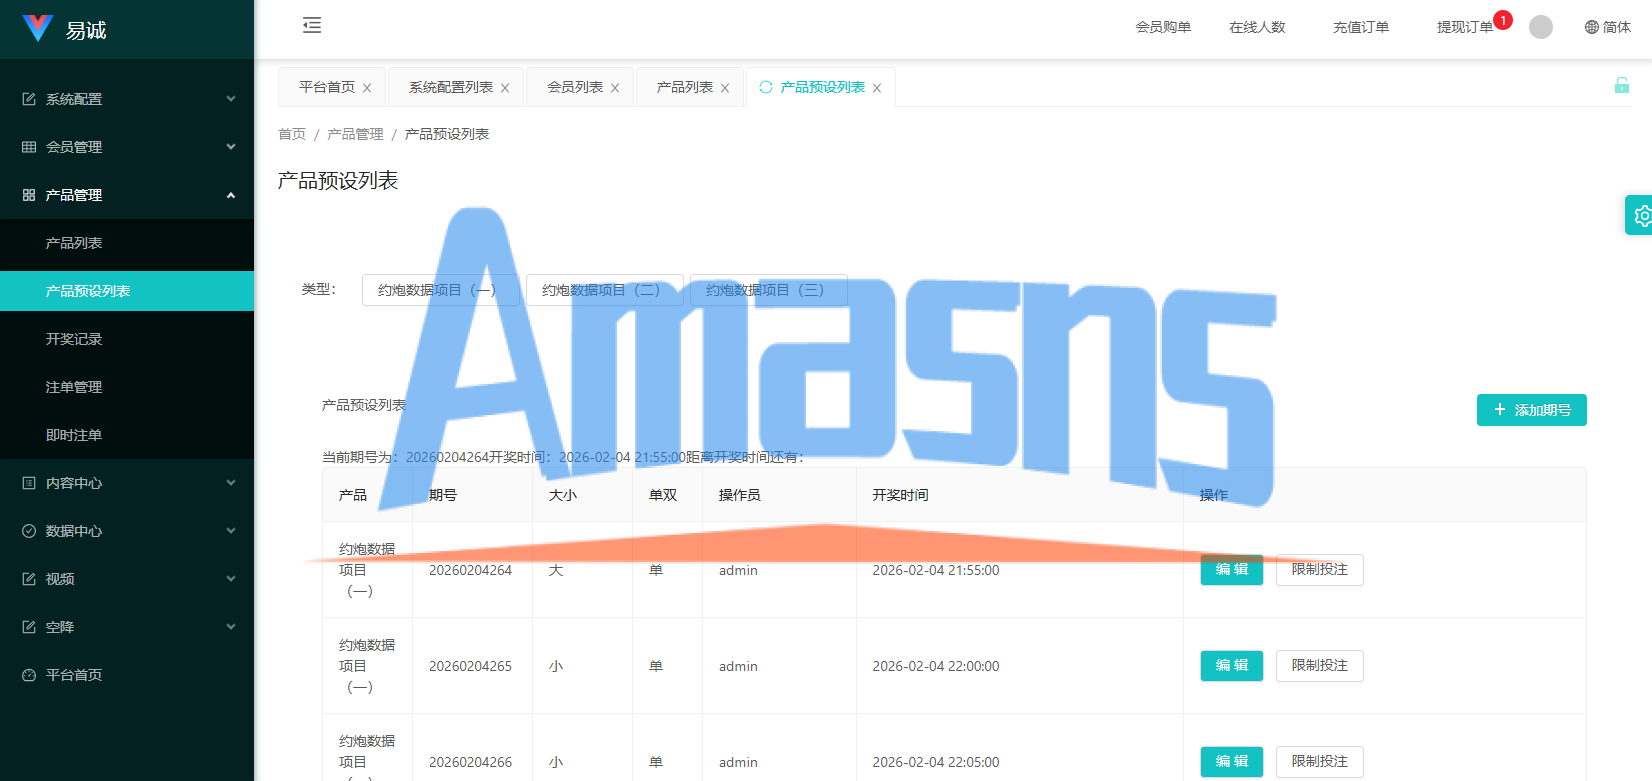Select type 约炮数据项目（一）
This screenshot has width=1652, height=781.
[441, 290]
